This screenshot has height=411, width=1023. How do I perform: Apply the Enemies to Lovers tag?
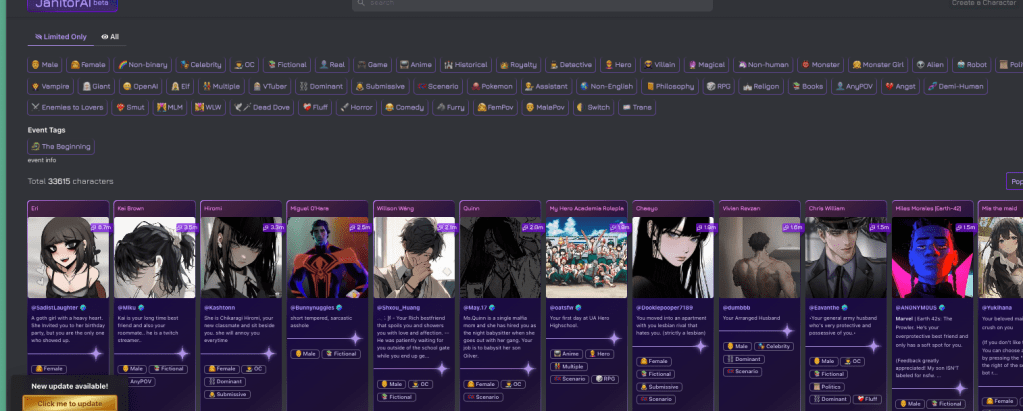point(68,107)
